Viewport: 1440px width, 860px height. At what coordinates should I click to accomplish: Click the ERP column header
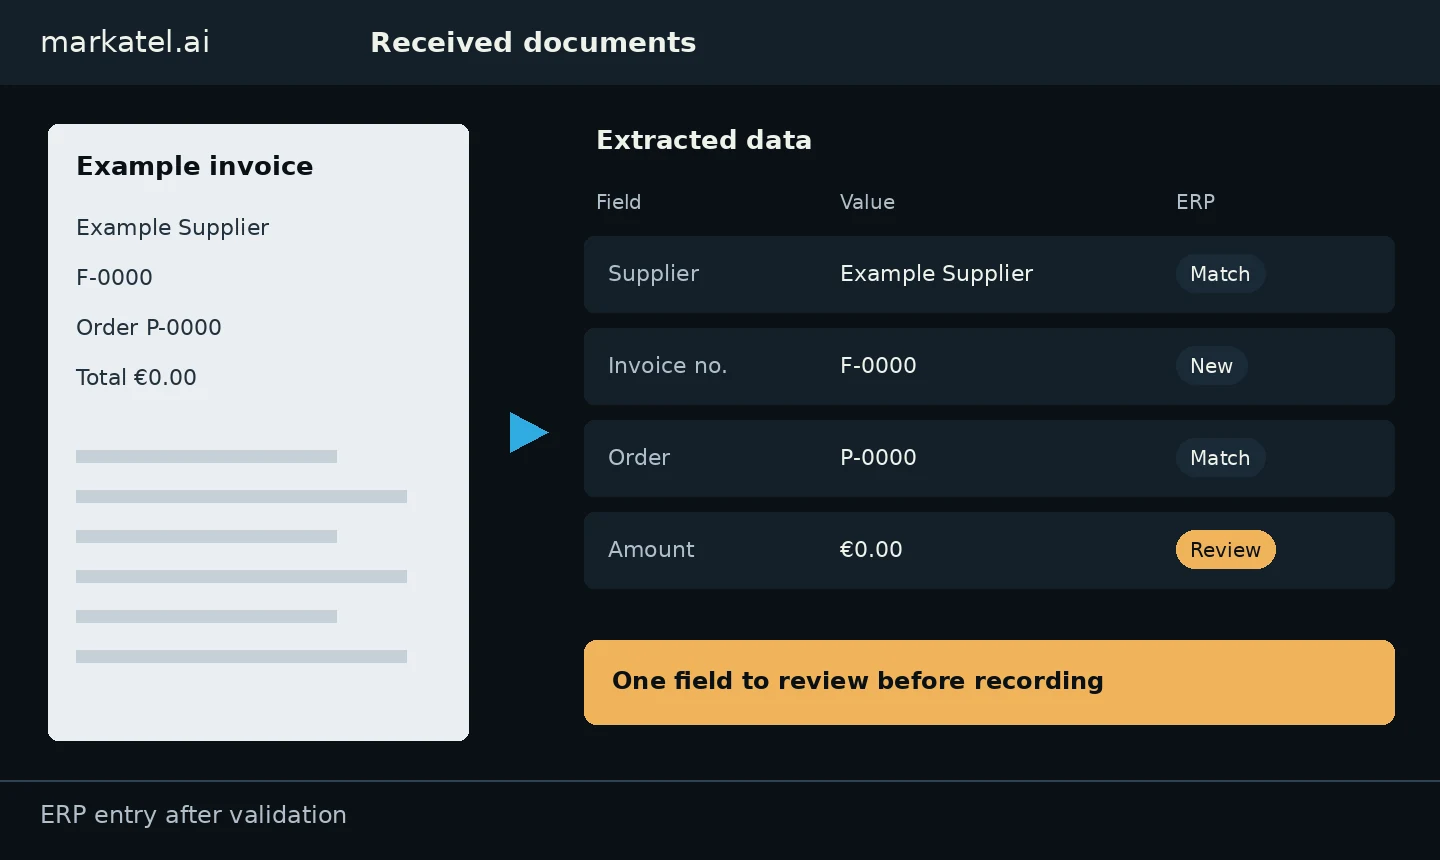(1195, 202)
